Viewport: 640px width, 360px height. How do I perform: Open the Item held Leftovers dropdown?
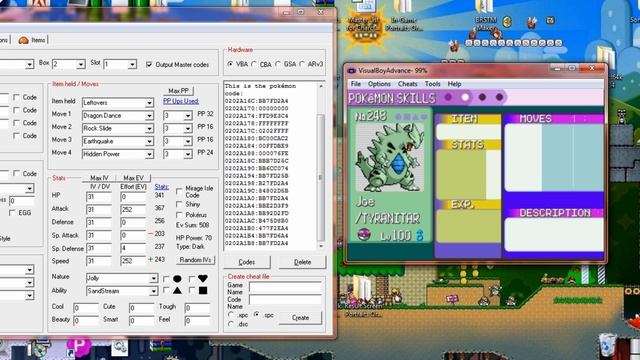[149, 103]
